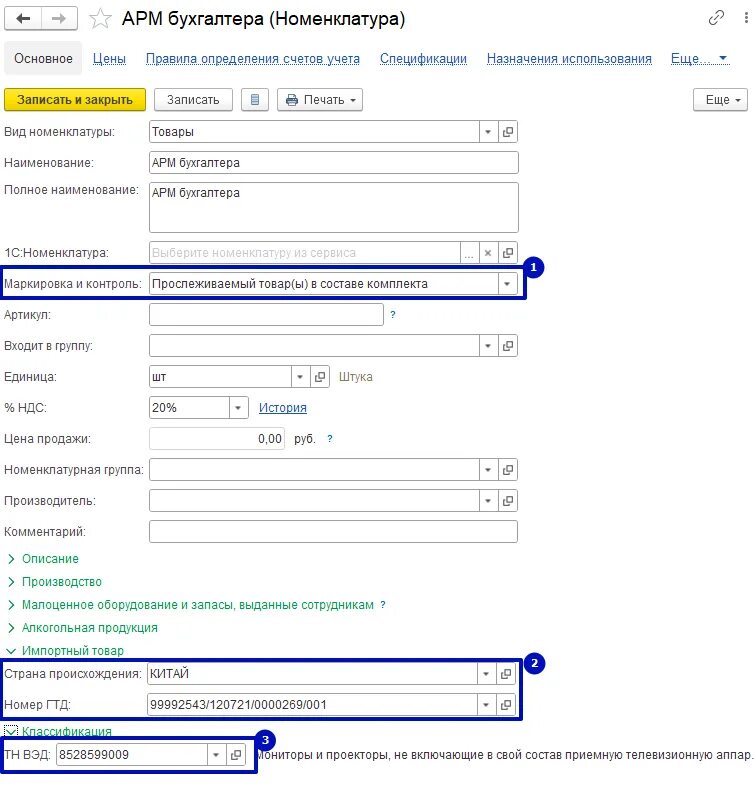
Task: Open the История link near НДС
Action: click(x=283, y=408)
